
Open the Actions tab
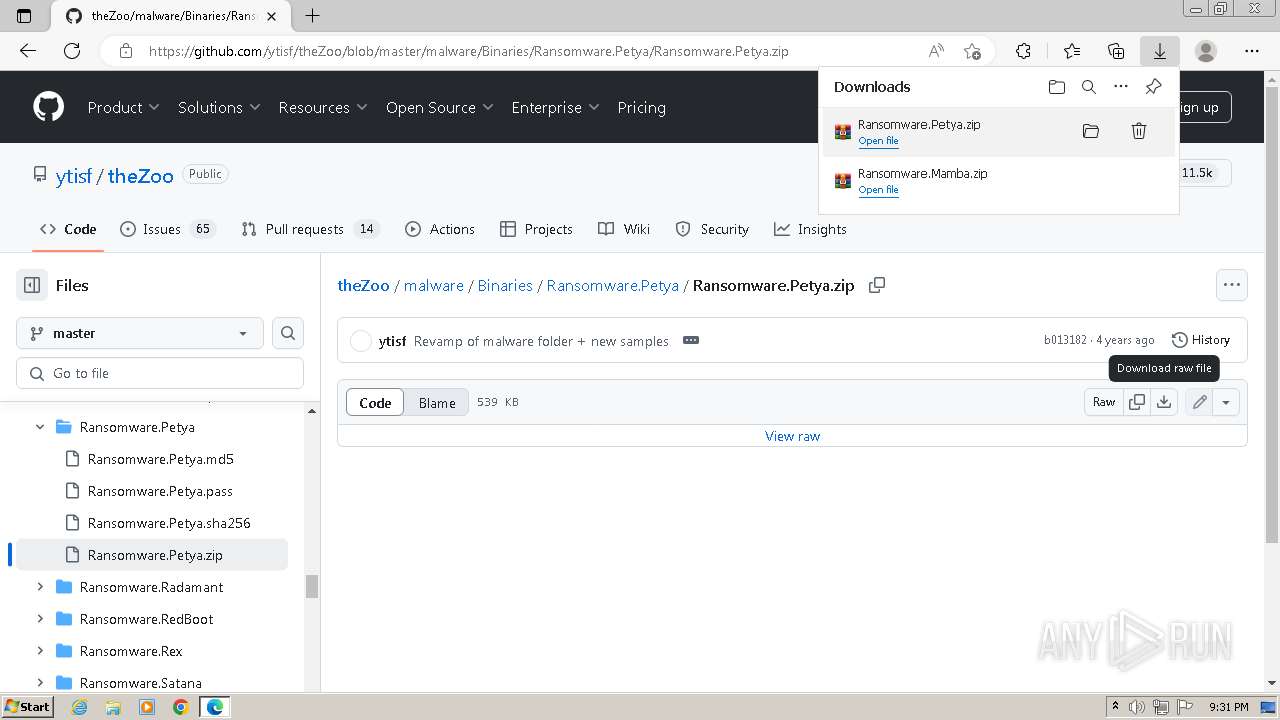pyautogui.click(x=440, y=229)
